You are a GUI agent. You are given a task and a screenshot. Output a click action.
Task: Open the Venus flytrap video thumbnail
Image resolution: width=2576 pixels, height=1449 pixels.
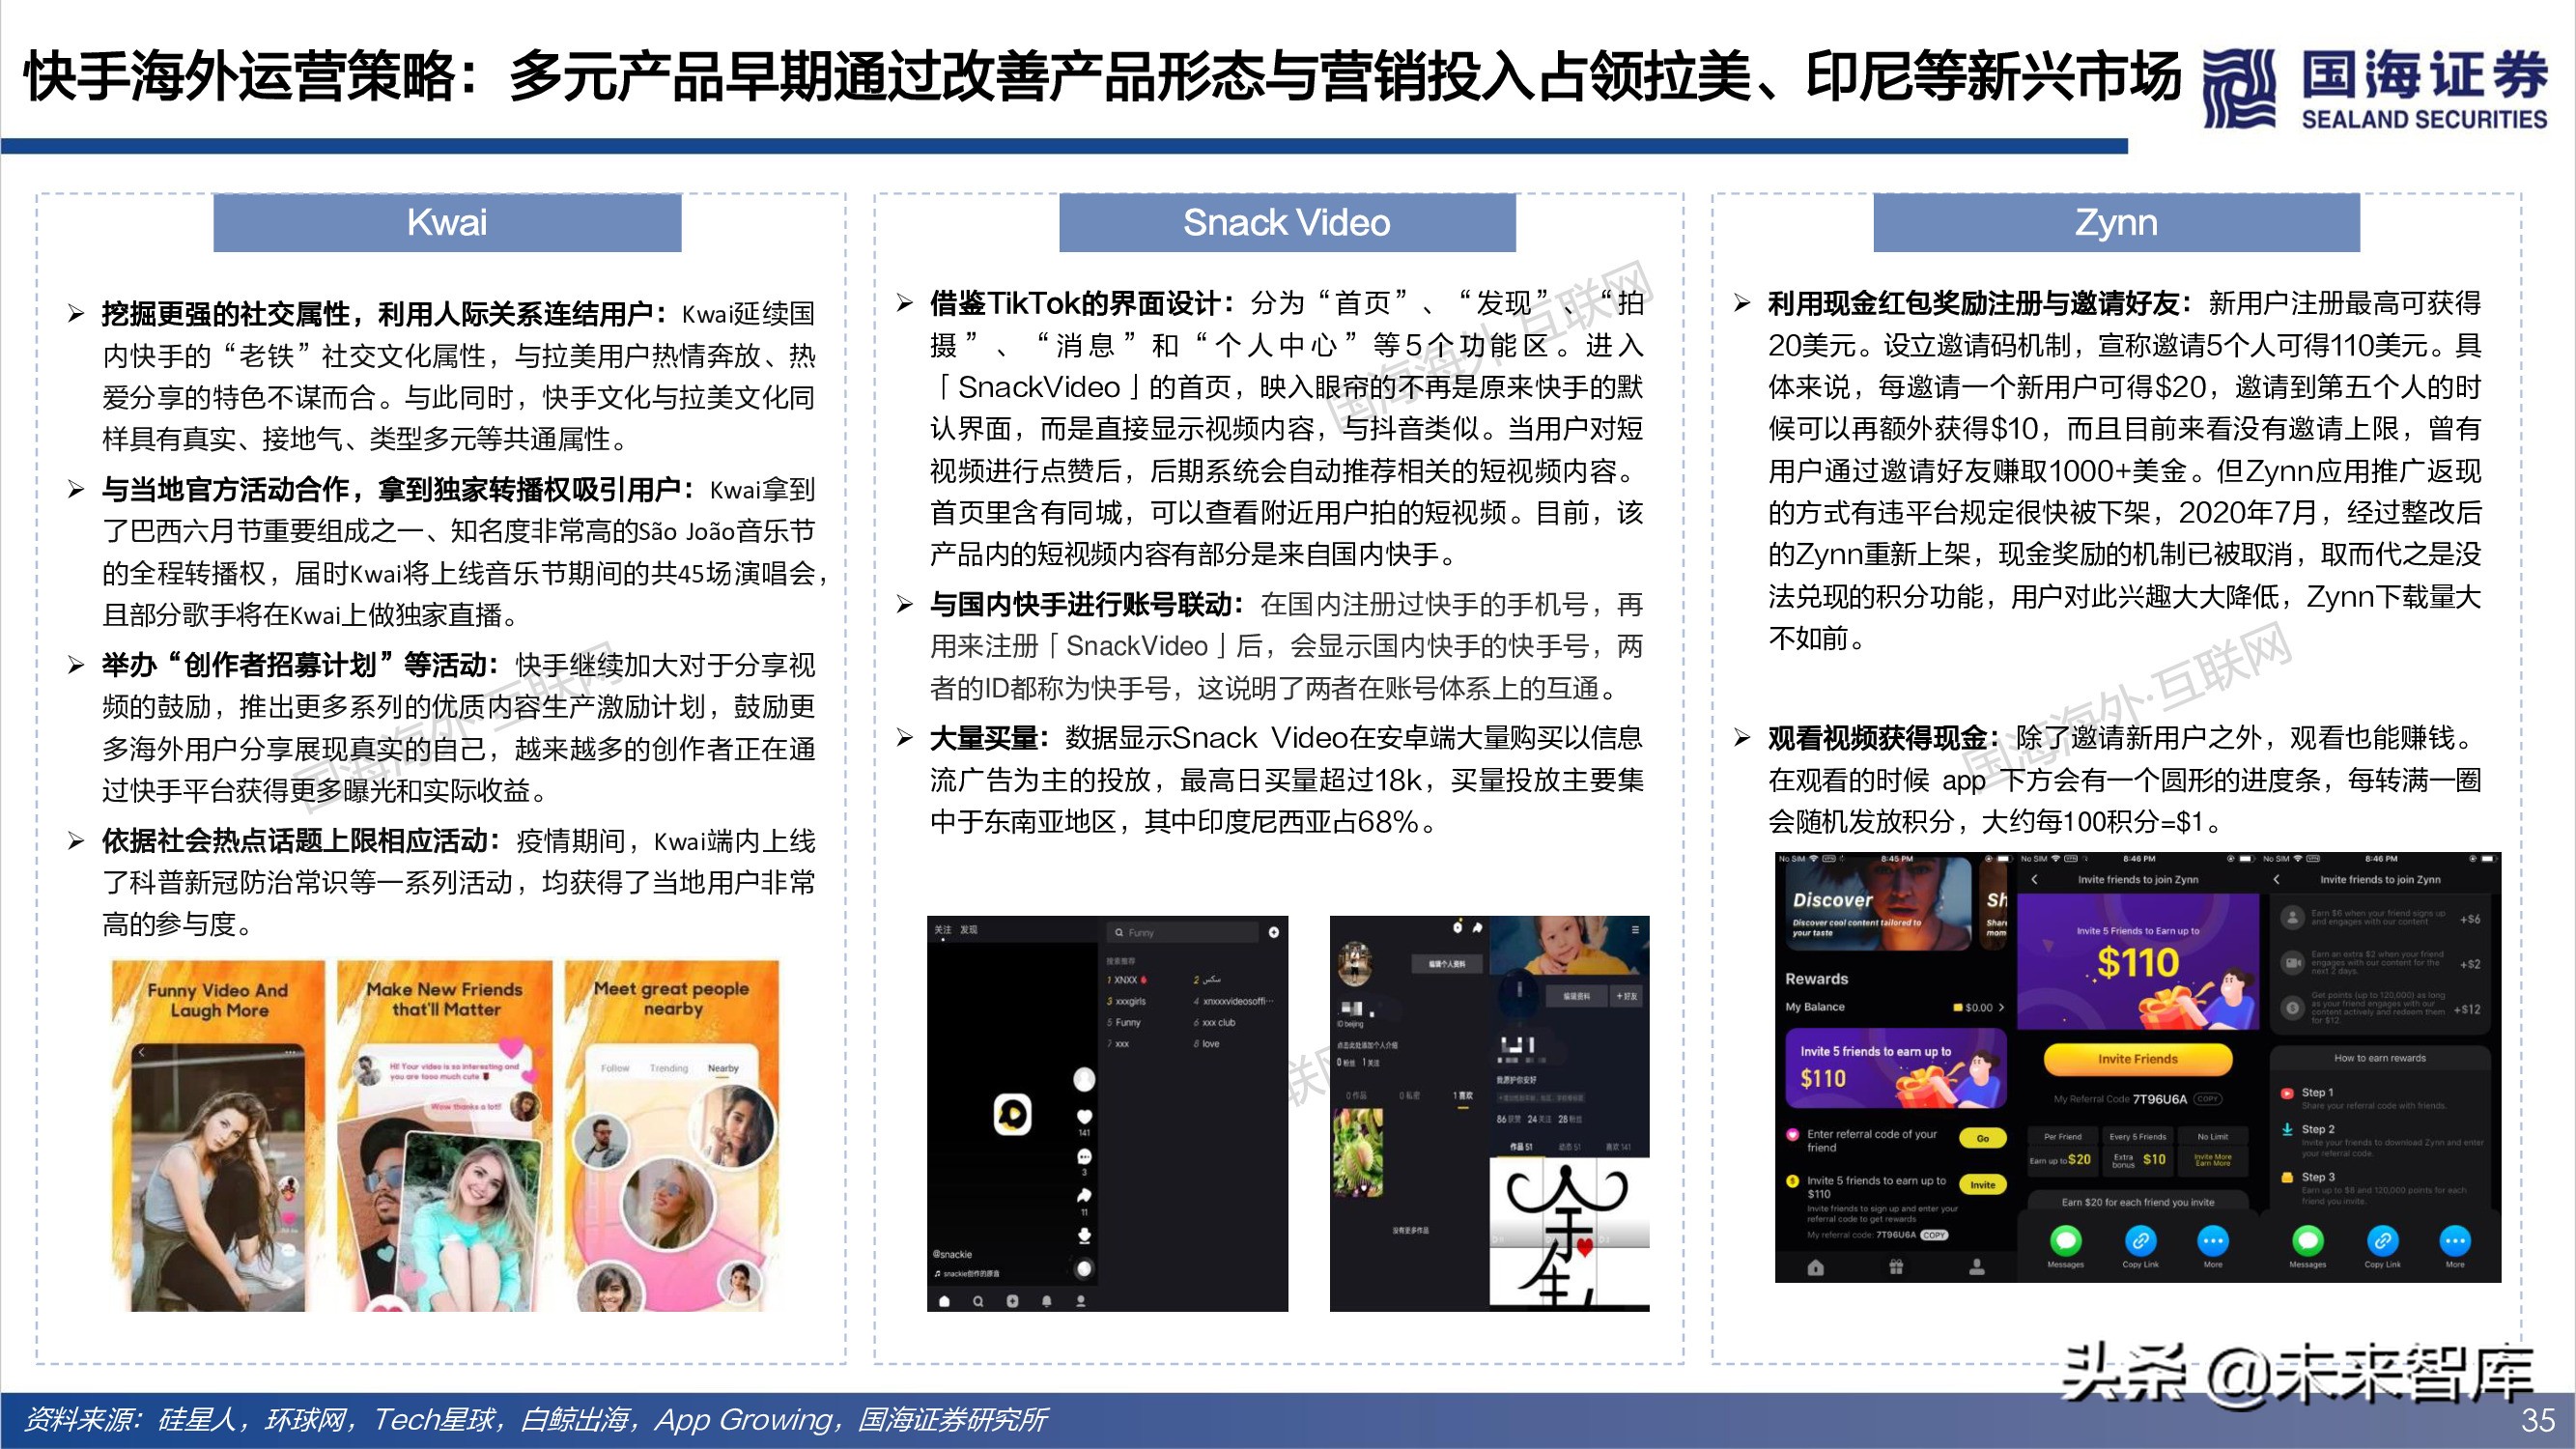(x=1359, y=1152)
